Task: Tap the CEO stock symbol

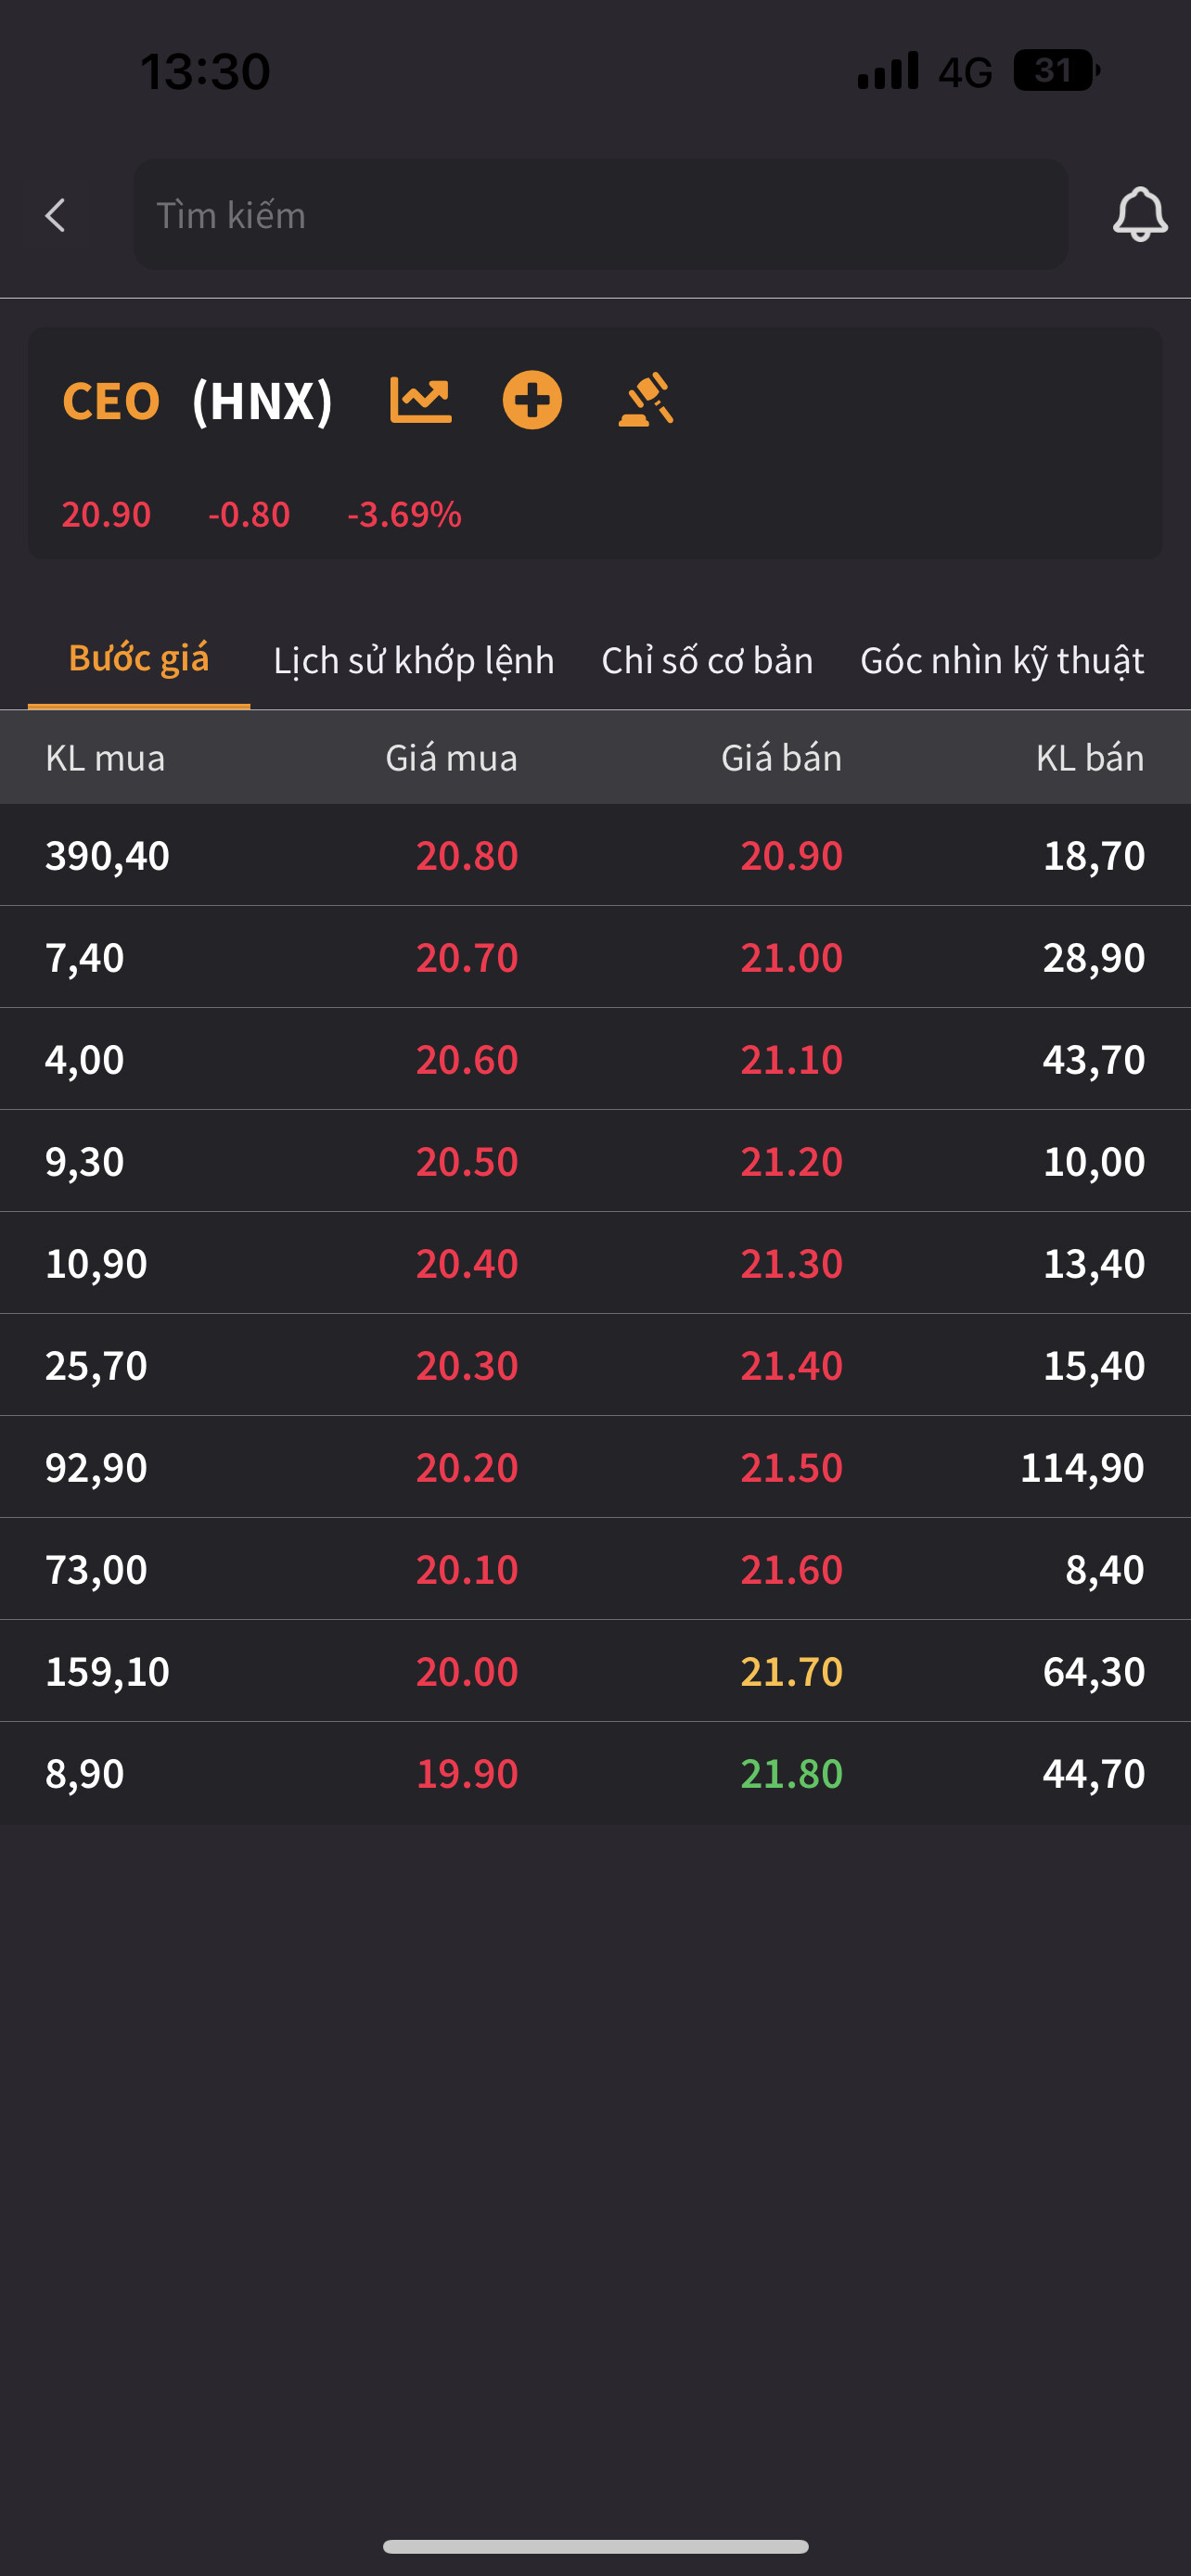Action: (x=111, y=402)
